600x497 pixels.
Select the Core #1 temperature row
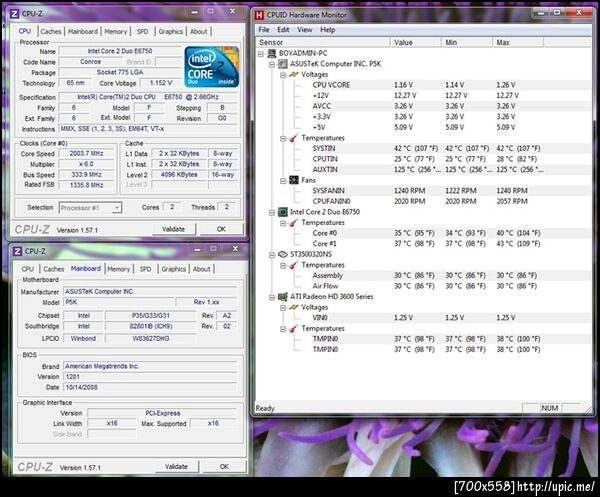[x=423, y=244]
